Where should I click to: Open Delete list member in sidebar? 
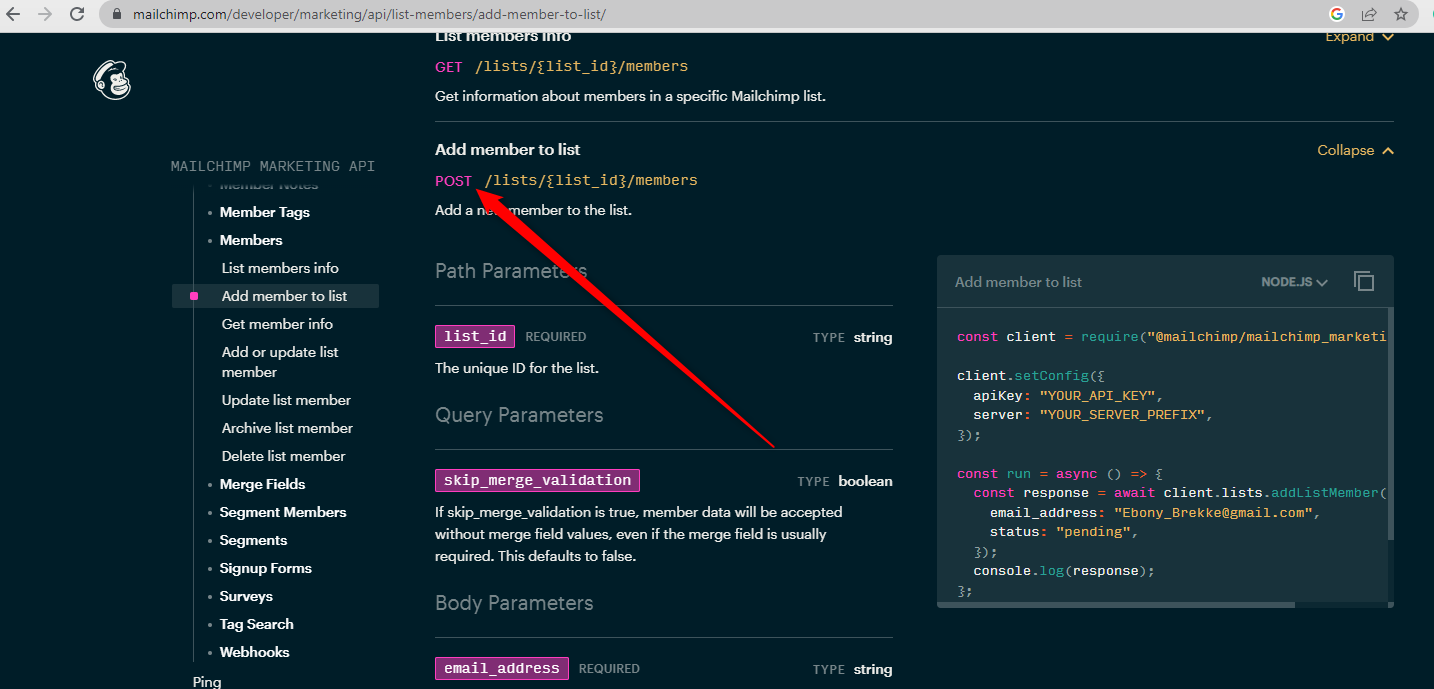[x=283, y=456]
